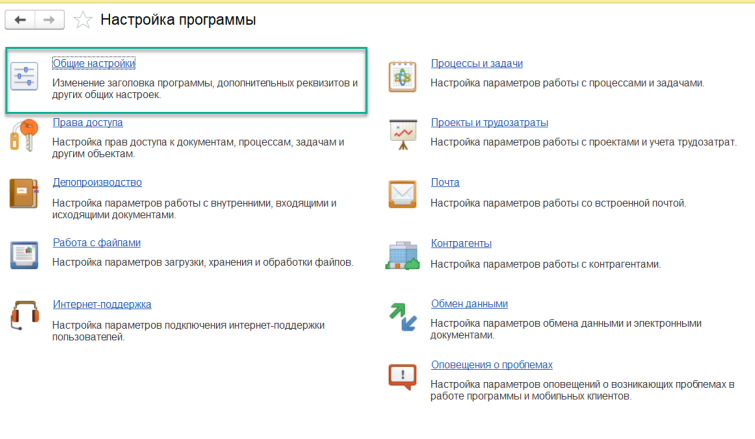Open the Общие настройки link
The height and width of the screenshot is (439, 755).
[93, 64]
